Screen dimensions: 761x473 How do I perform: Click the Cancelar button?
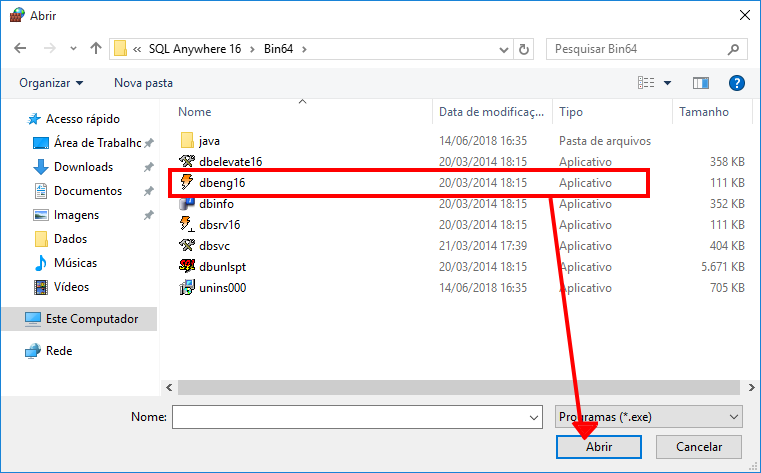[x=699, y=447]
